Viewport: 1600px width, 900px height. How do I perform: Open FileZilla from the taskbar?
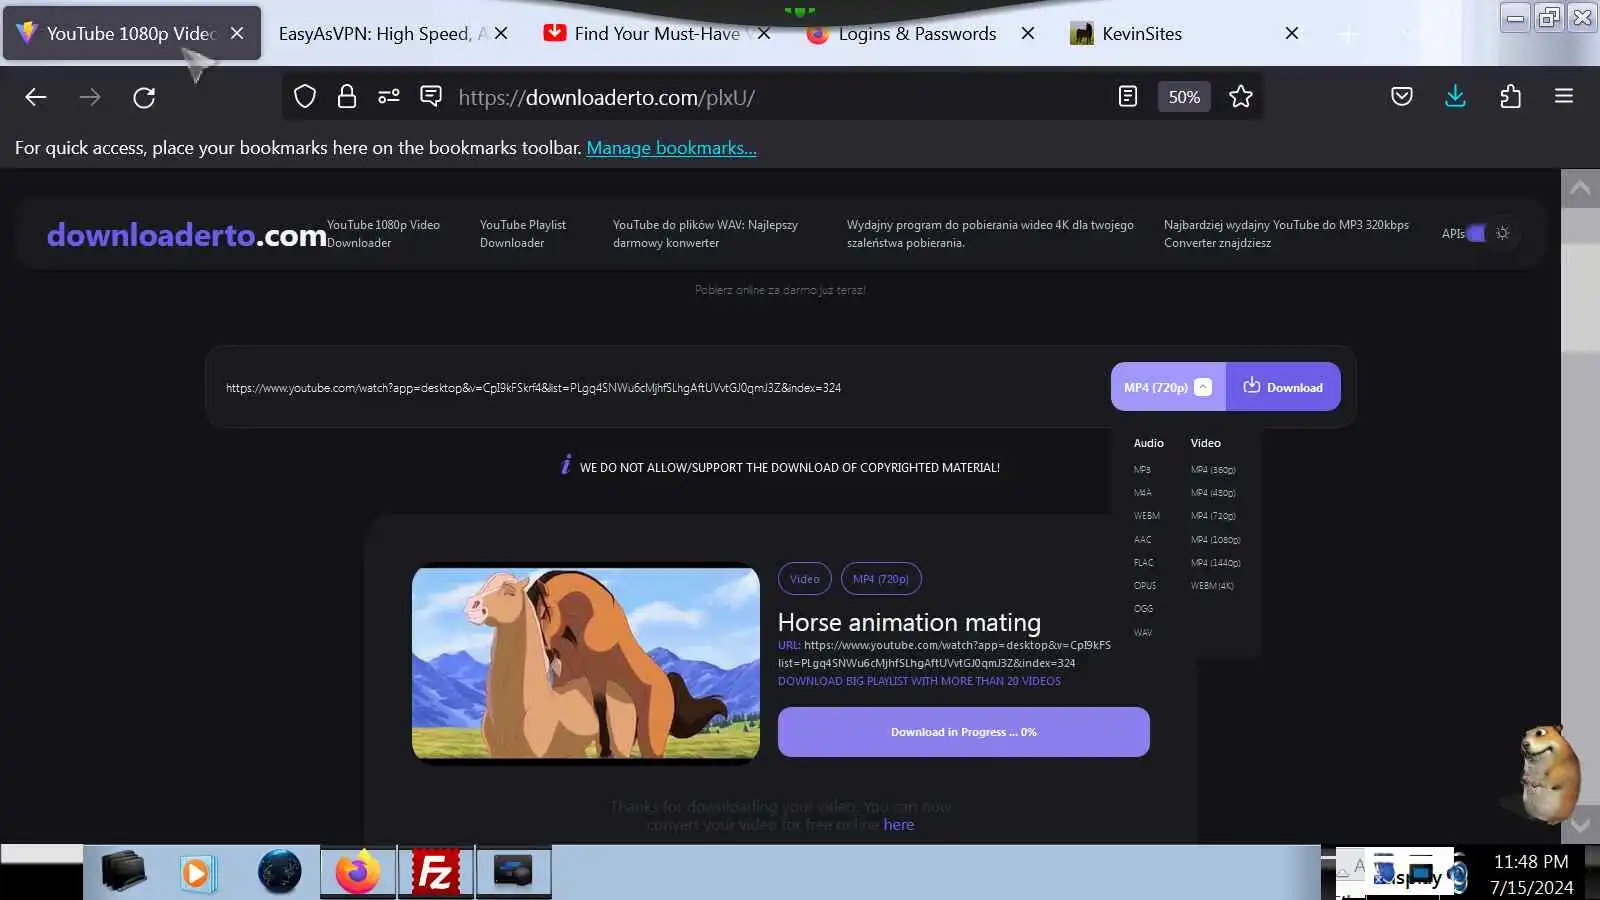[x=435, y=873]
